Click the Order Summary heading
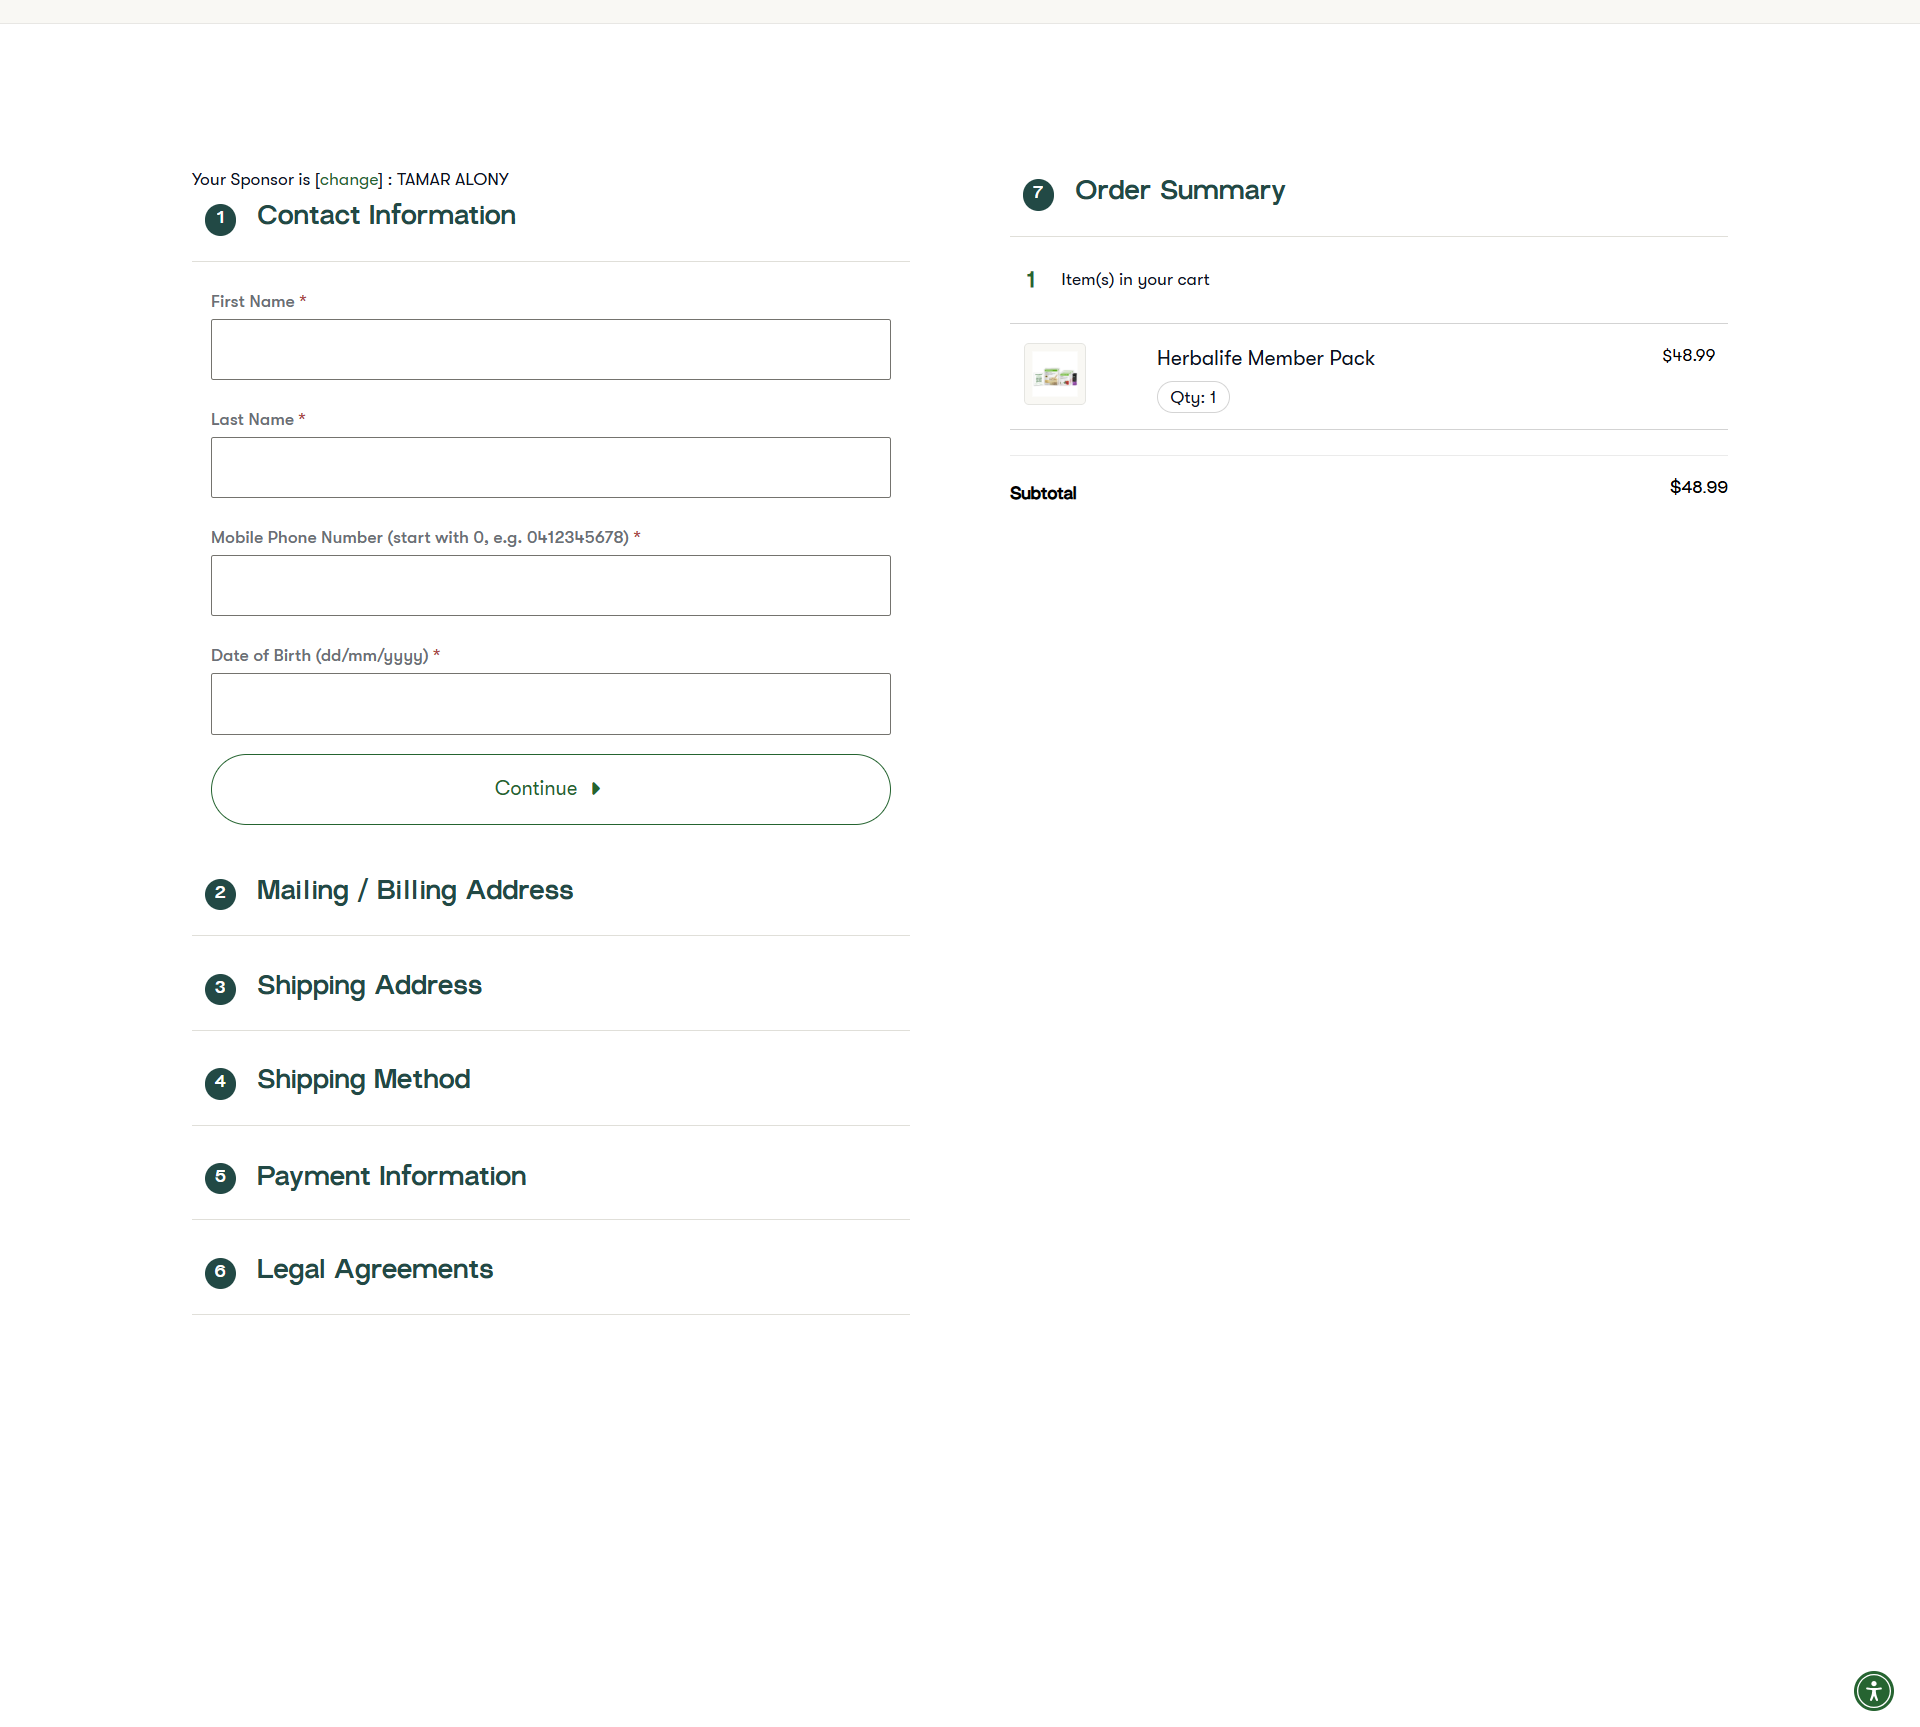Screen dimensions: 1920x1727 [x=1180, y=190]
